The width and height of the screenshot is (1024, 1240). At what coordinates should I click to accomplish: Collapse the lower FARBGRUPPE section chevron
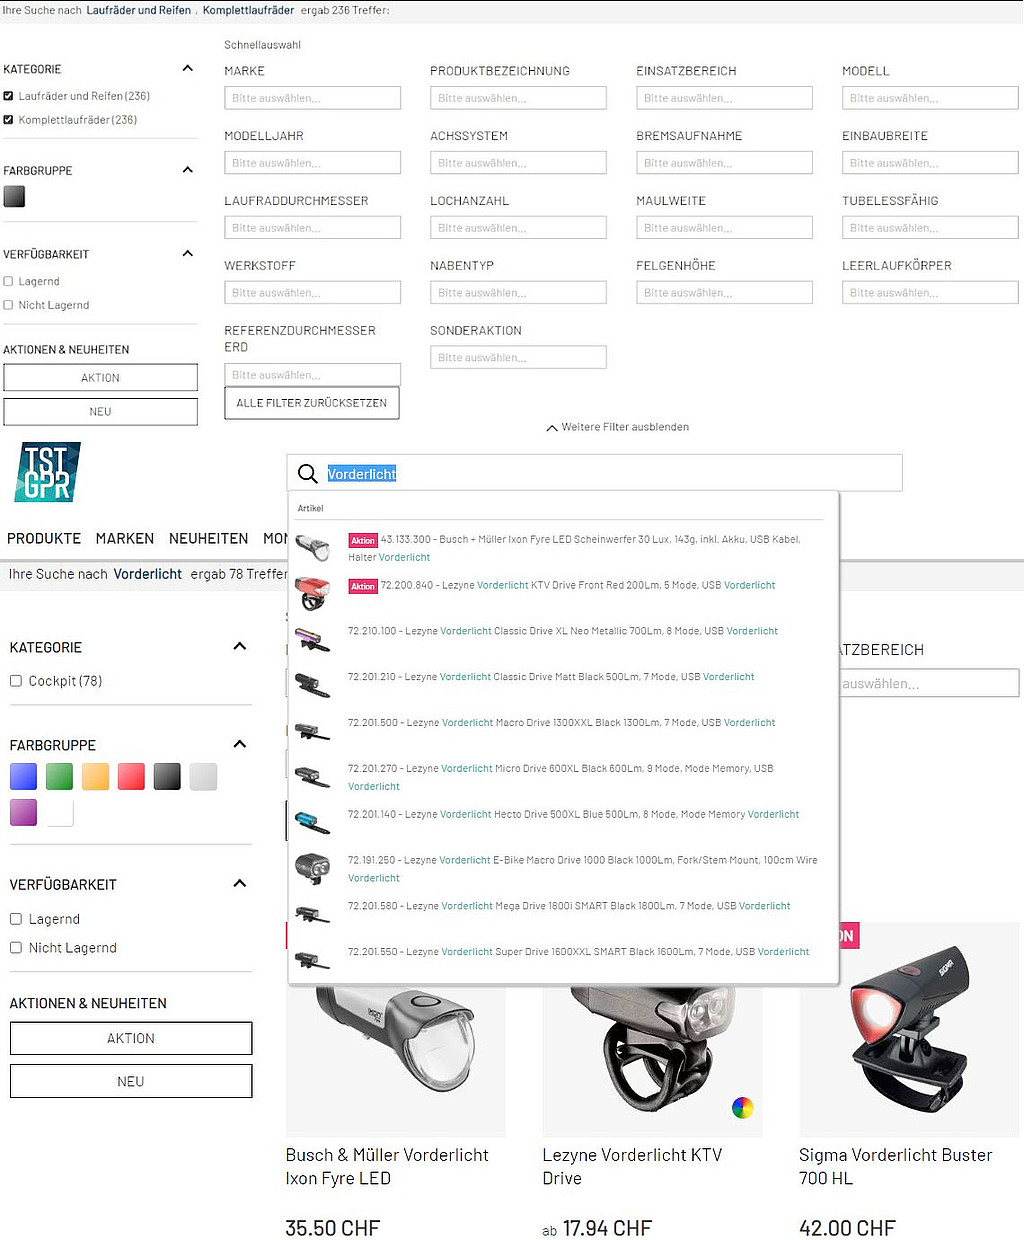tap(240, 744)
